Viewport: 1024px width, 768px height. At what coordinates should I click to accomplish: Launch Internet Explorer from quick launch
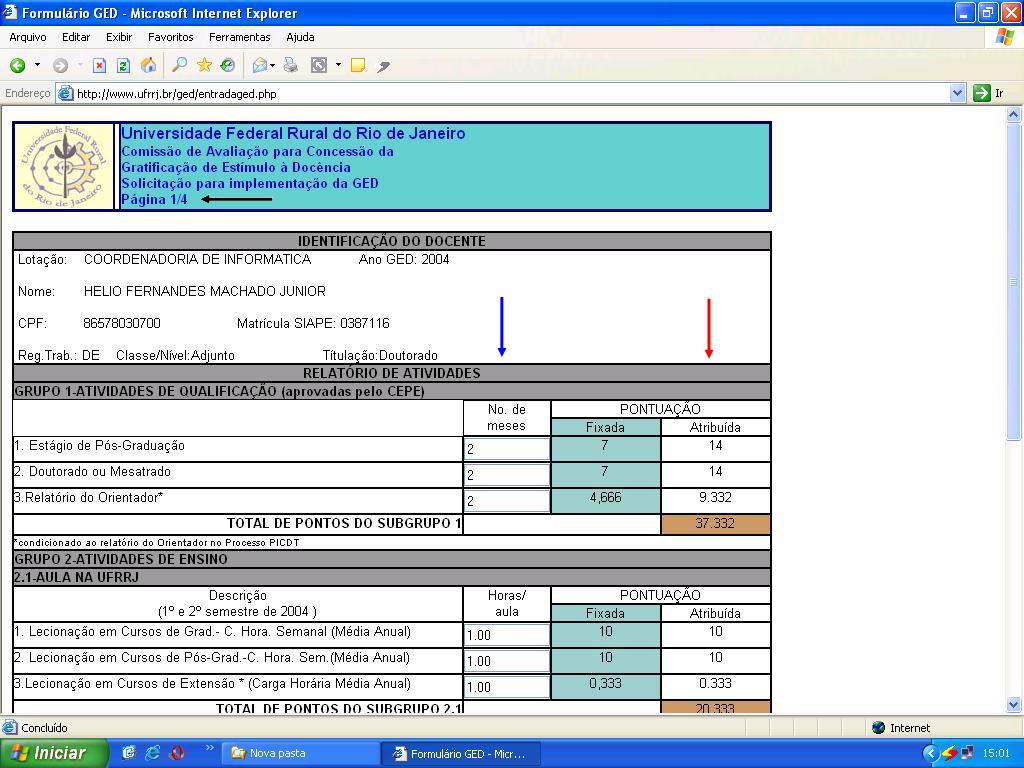pyautogui.click(x=152, y=753)
